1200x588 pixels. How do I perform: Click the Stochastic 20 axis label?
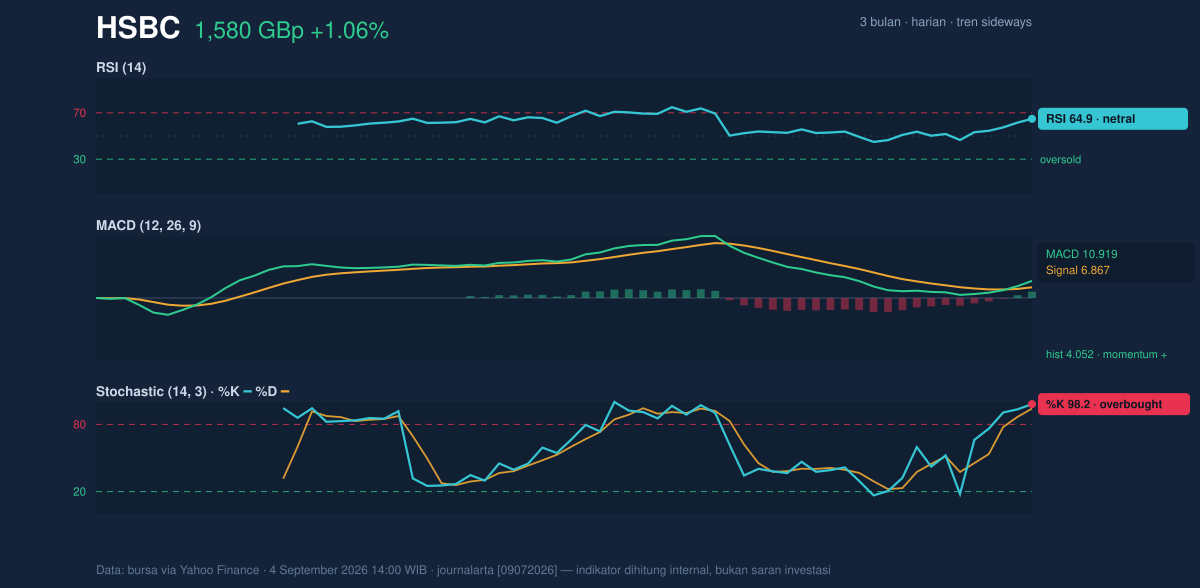(x=79, y=492)
